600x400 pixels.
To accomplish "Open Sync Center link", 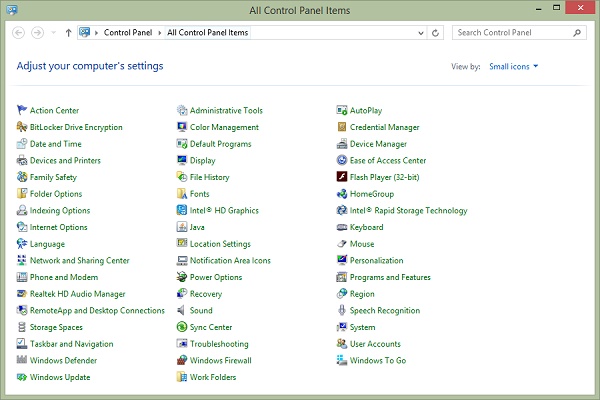I will (x=211, y=327).
